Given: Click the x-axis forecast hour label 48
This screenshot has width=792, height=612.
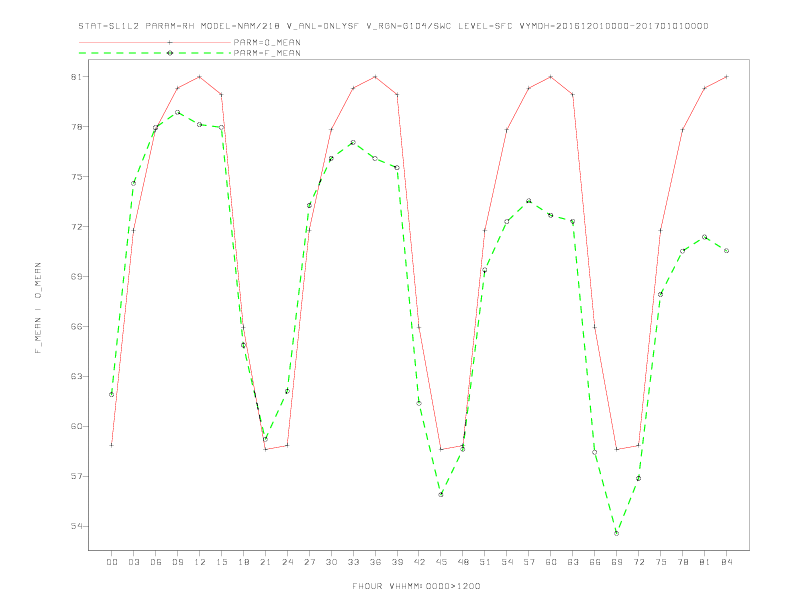Looking at the screenshot, I should tap(463, 562).
